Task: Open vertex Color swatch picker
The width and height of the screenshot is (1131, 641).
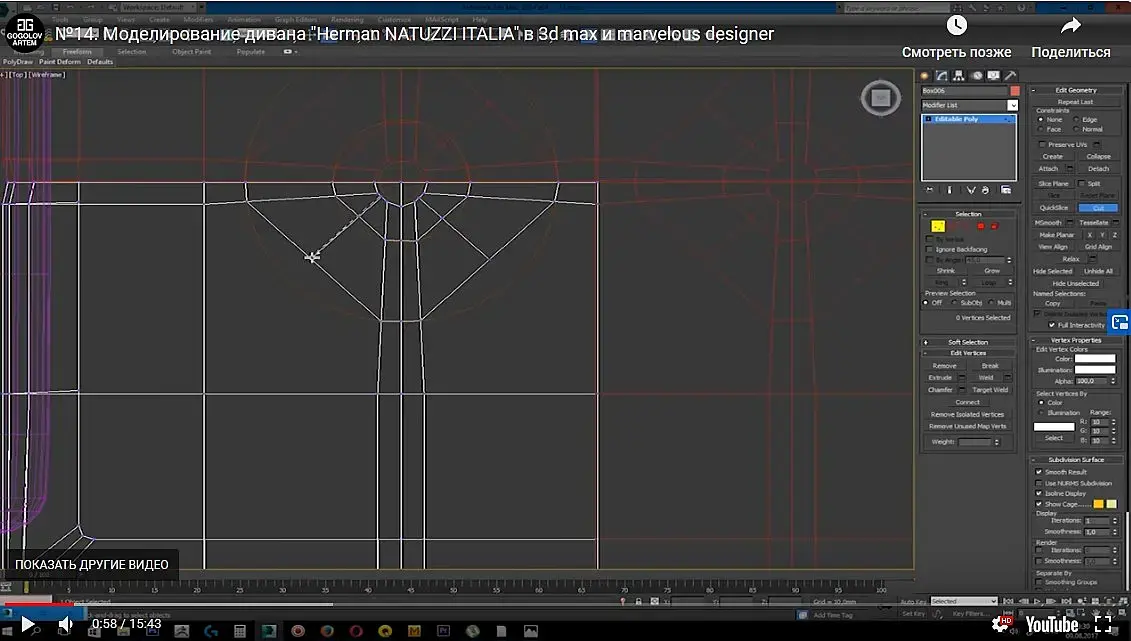Action: coord(1095,358)
